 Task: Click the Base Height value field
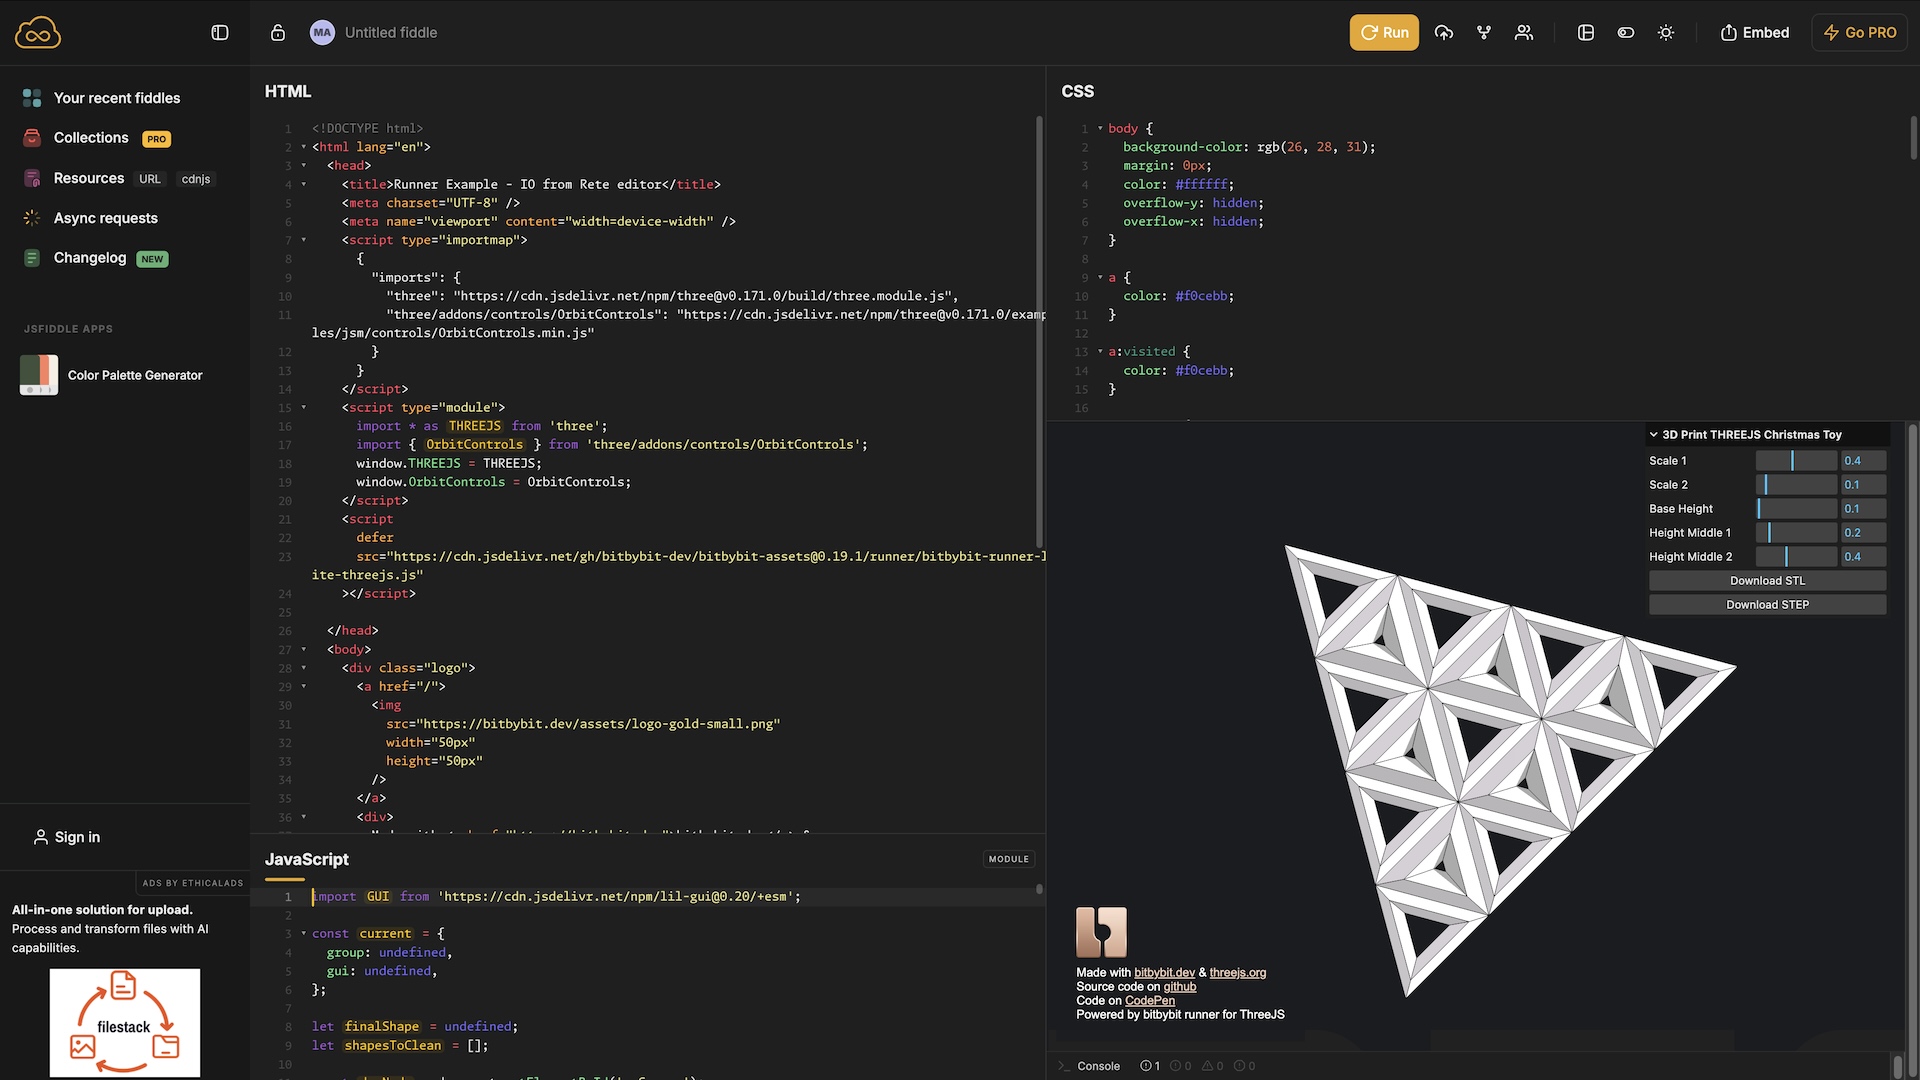pyautogui.click(x=1864, y=509)
